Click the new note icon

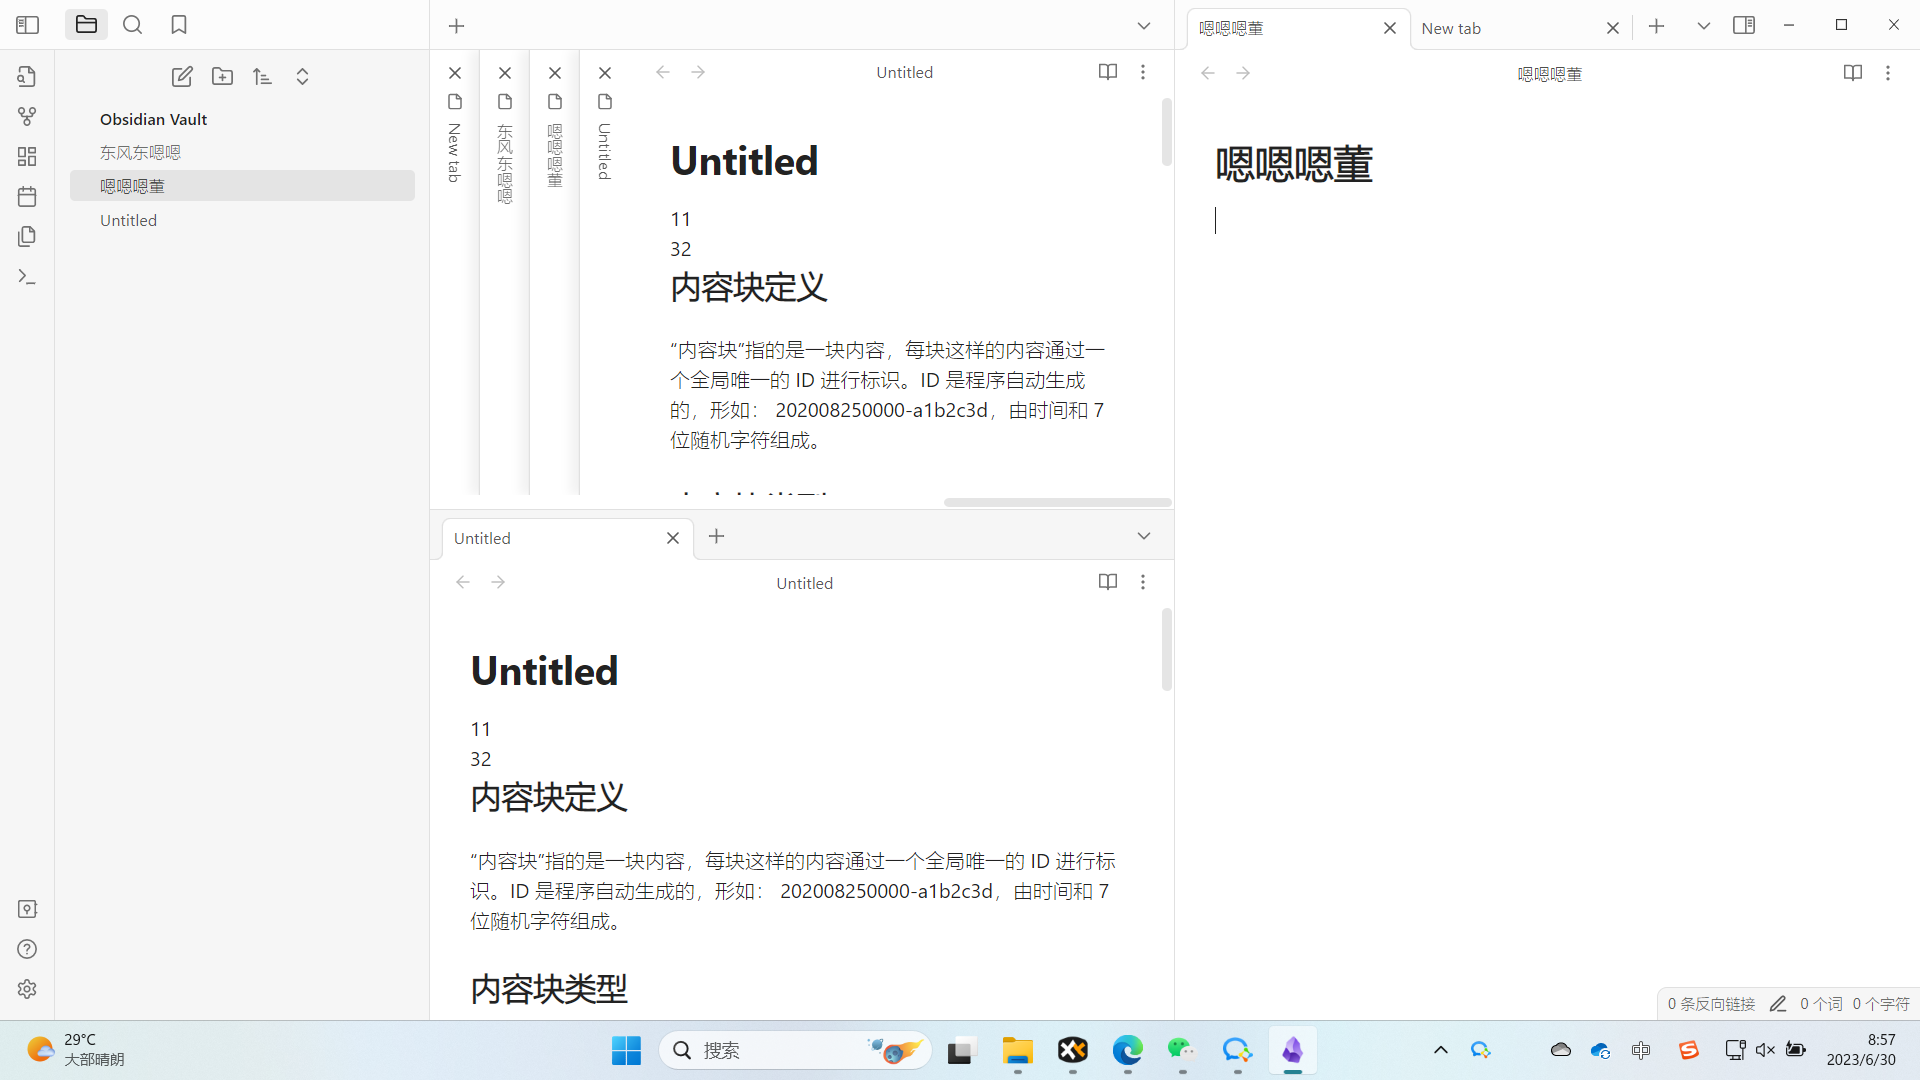click(182, 77)
